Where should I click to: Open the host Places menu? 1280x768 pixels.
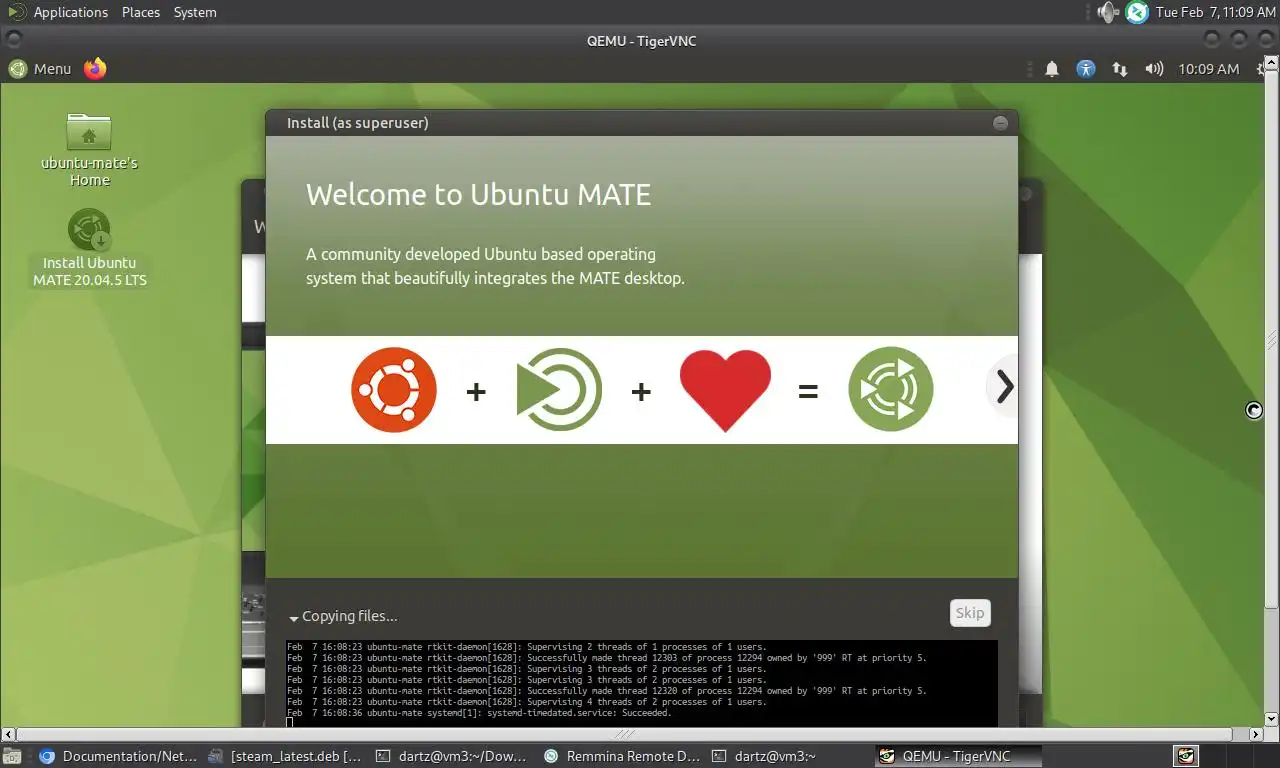141,12
